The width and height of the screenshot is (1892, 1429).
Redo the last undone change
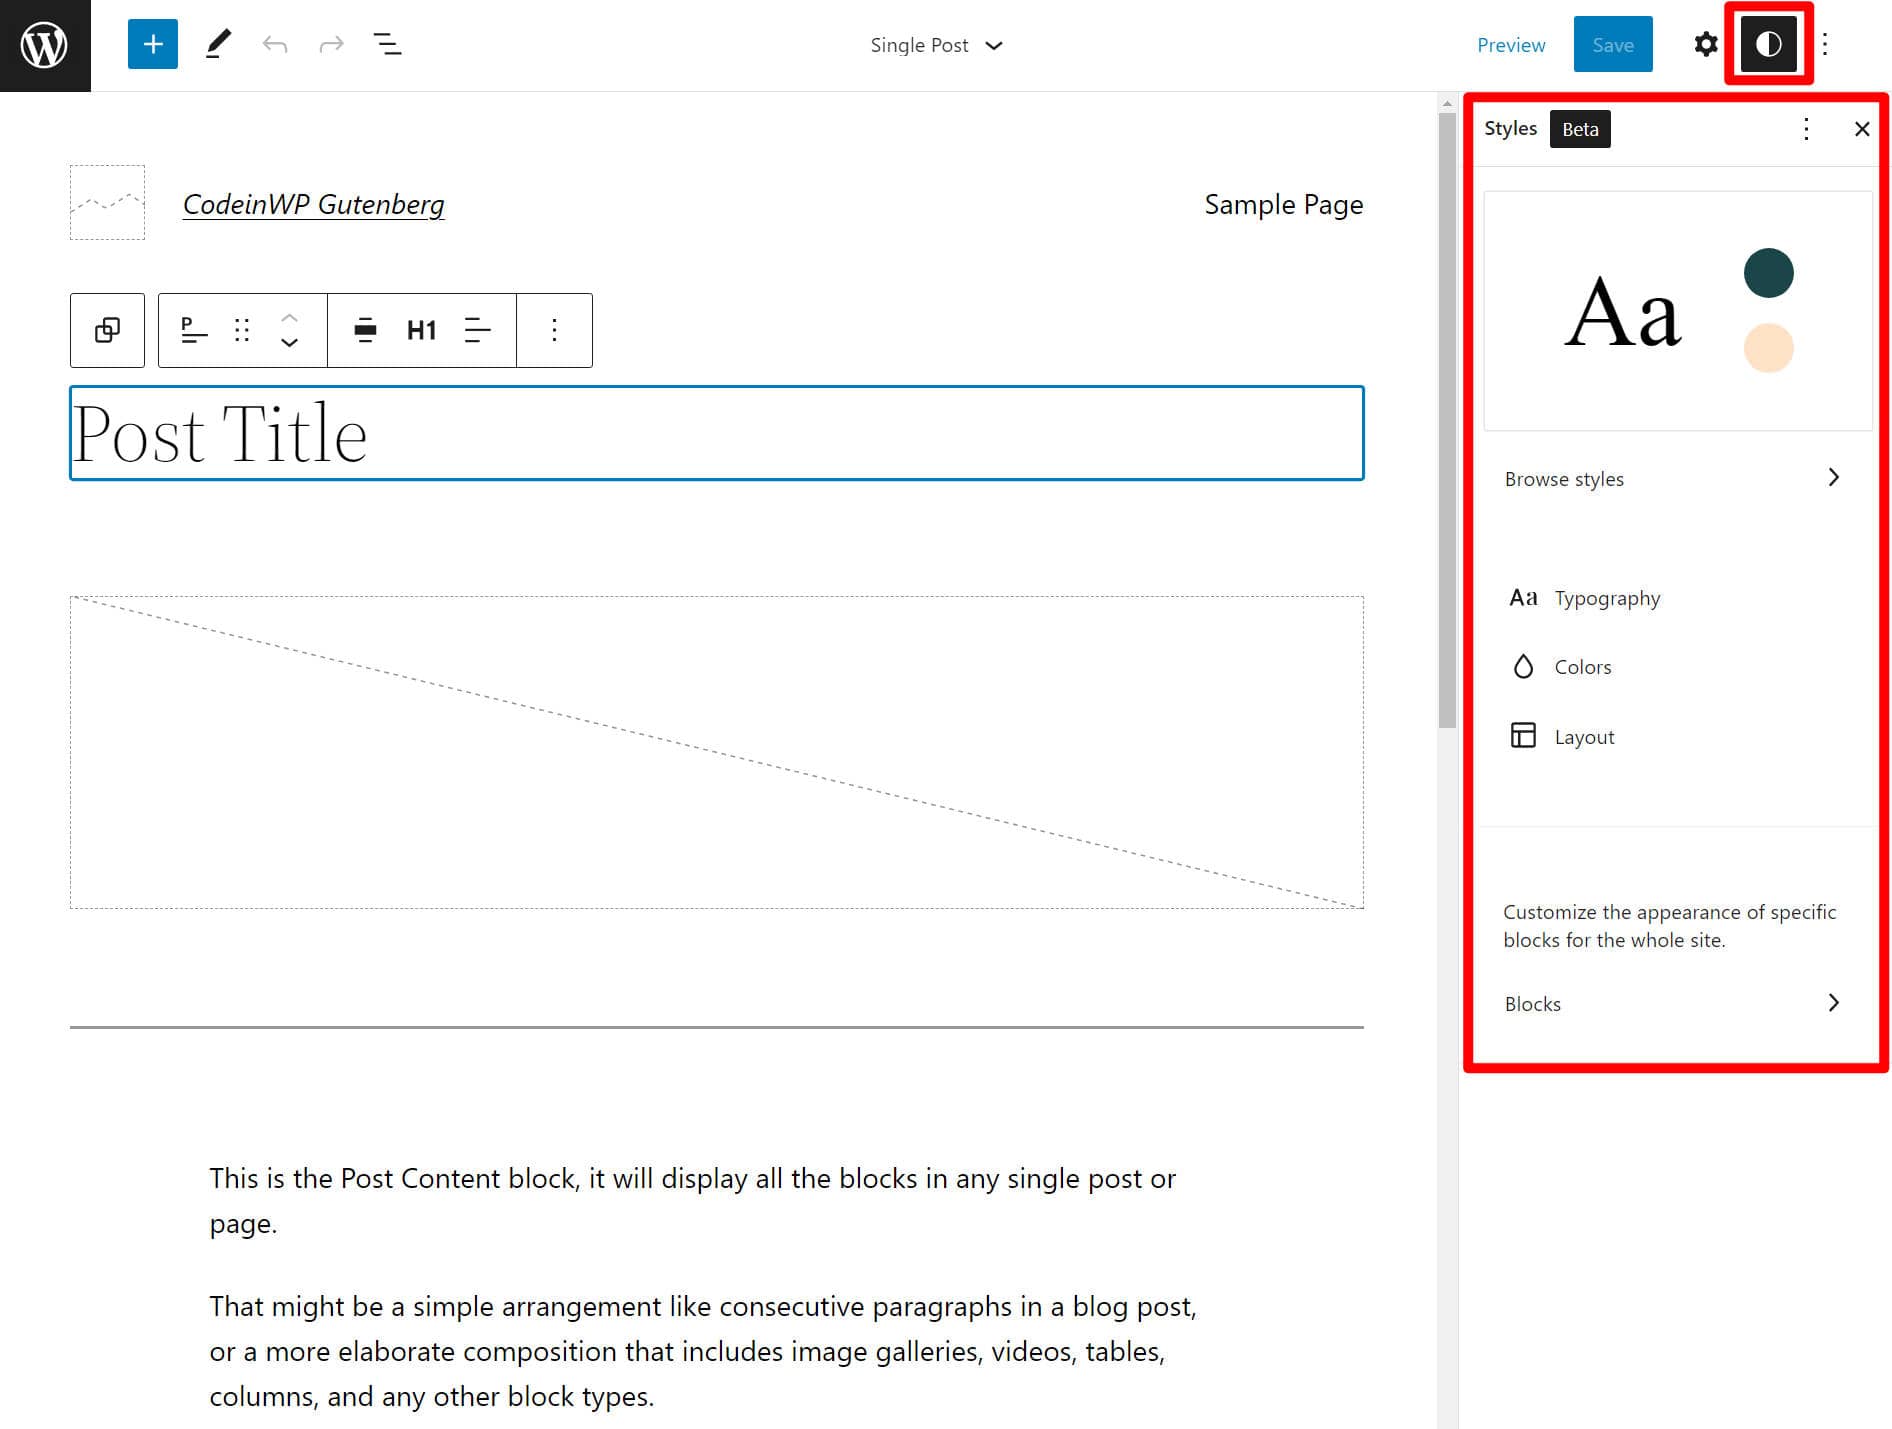click(x=331, y=44)
